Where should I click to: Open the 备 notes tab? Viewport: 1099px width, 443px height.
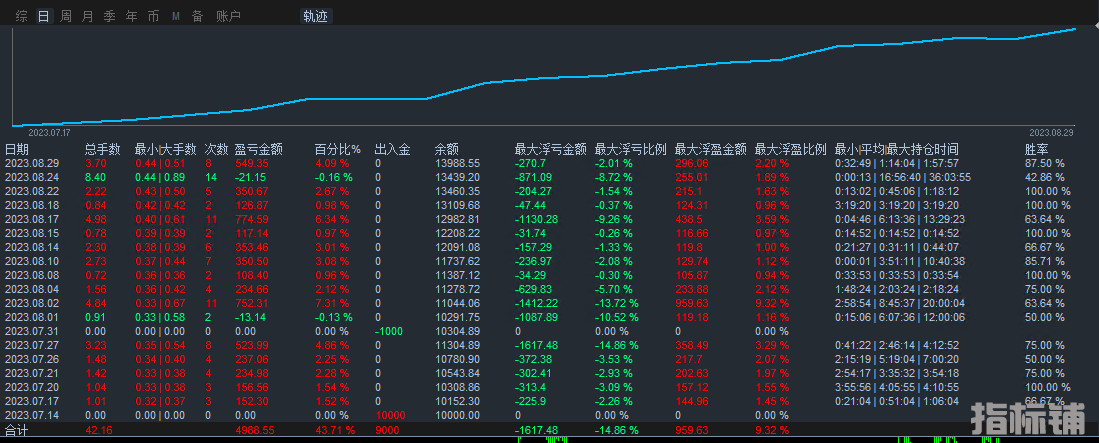point(197,16)
